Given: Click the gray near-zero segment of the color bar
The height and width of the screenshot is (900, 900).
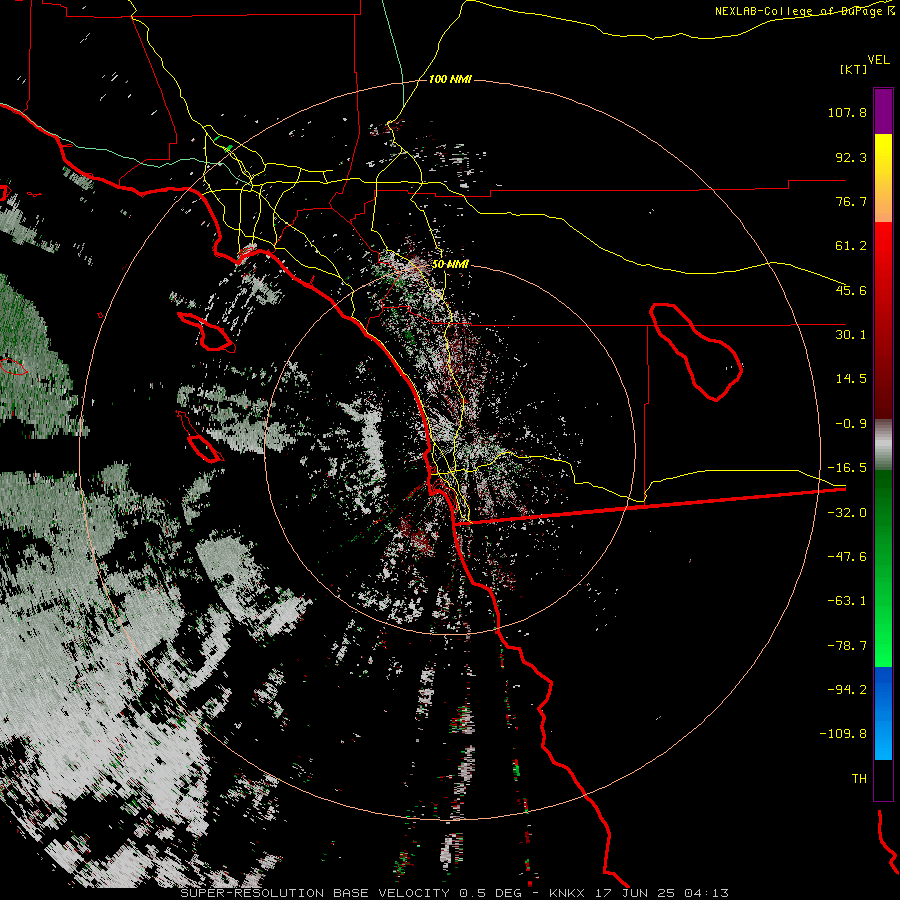Looking at the screenshot, I should coord(883,445).
